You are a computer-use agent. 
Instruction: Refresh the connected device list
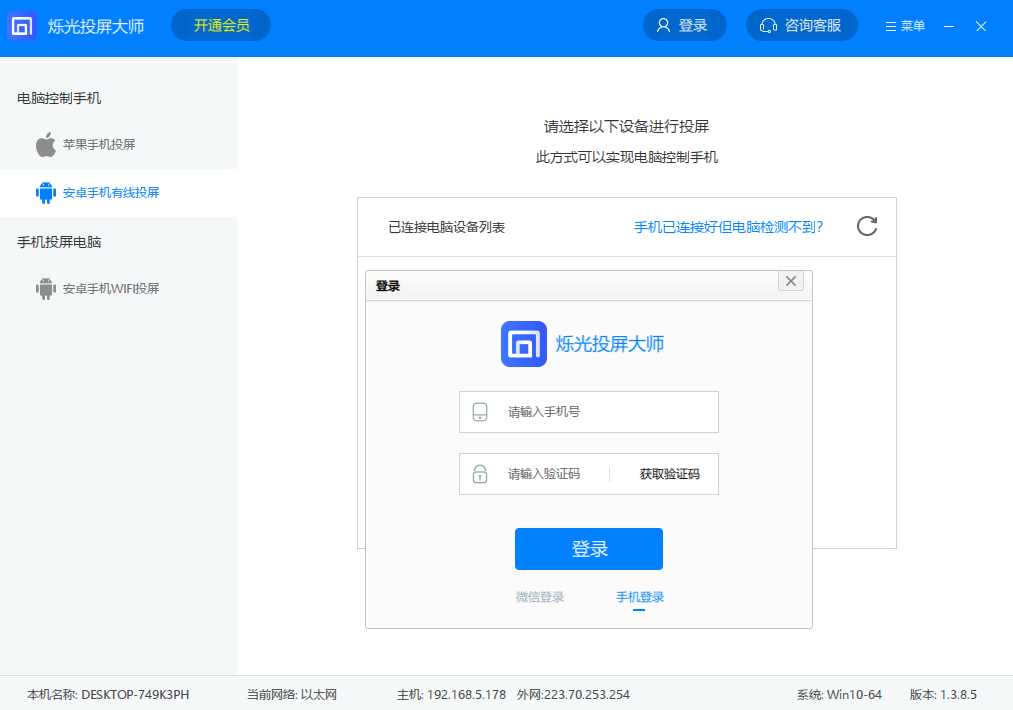pos(866,227)
